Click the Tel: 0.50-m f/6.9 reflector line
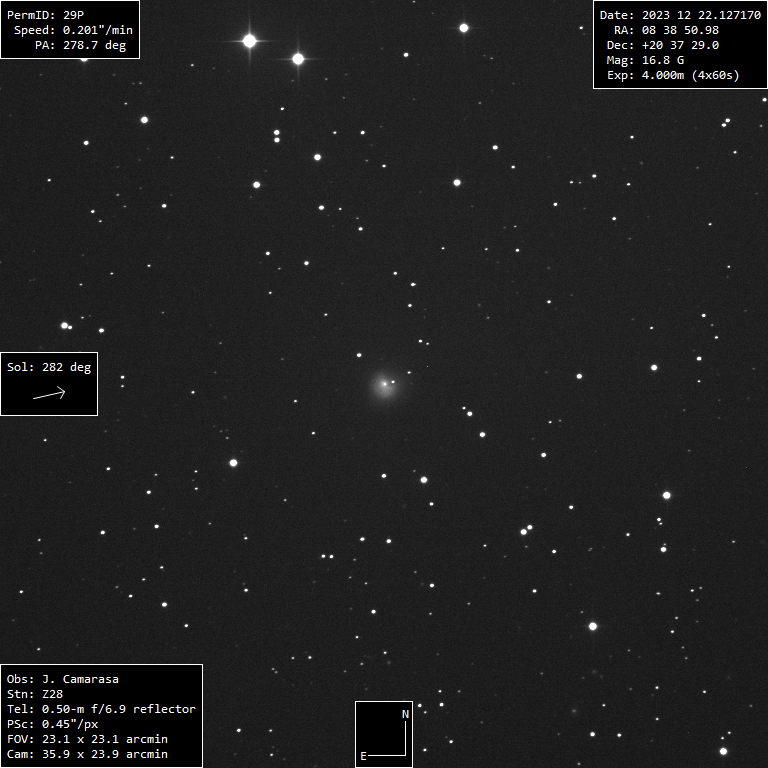Image resolution: width=768 pixels, height=768 pixels. click(101, 709)
